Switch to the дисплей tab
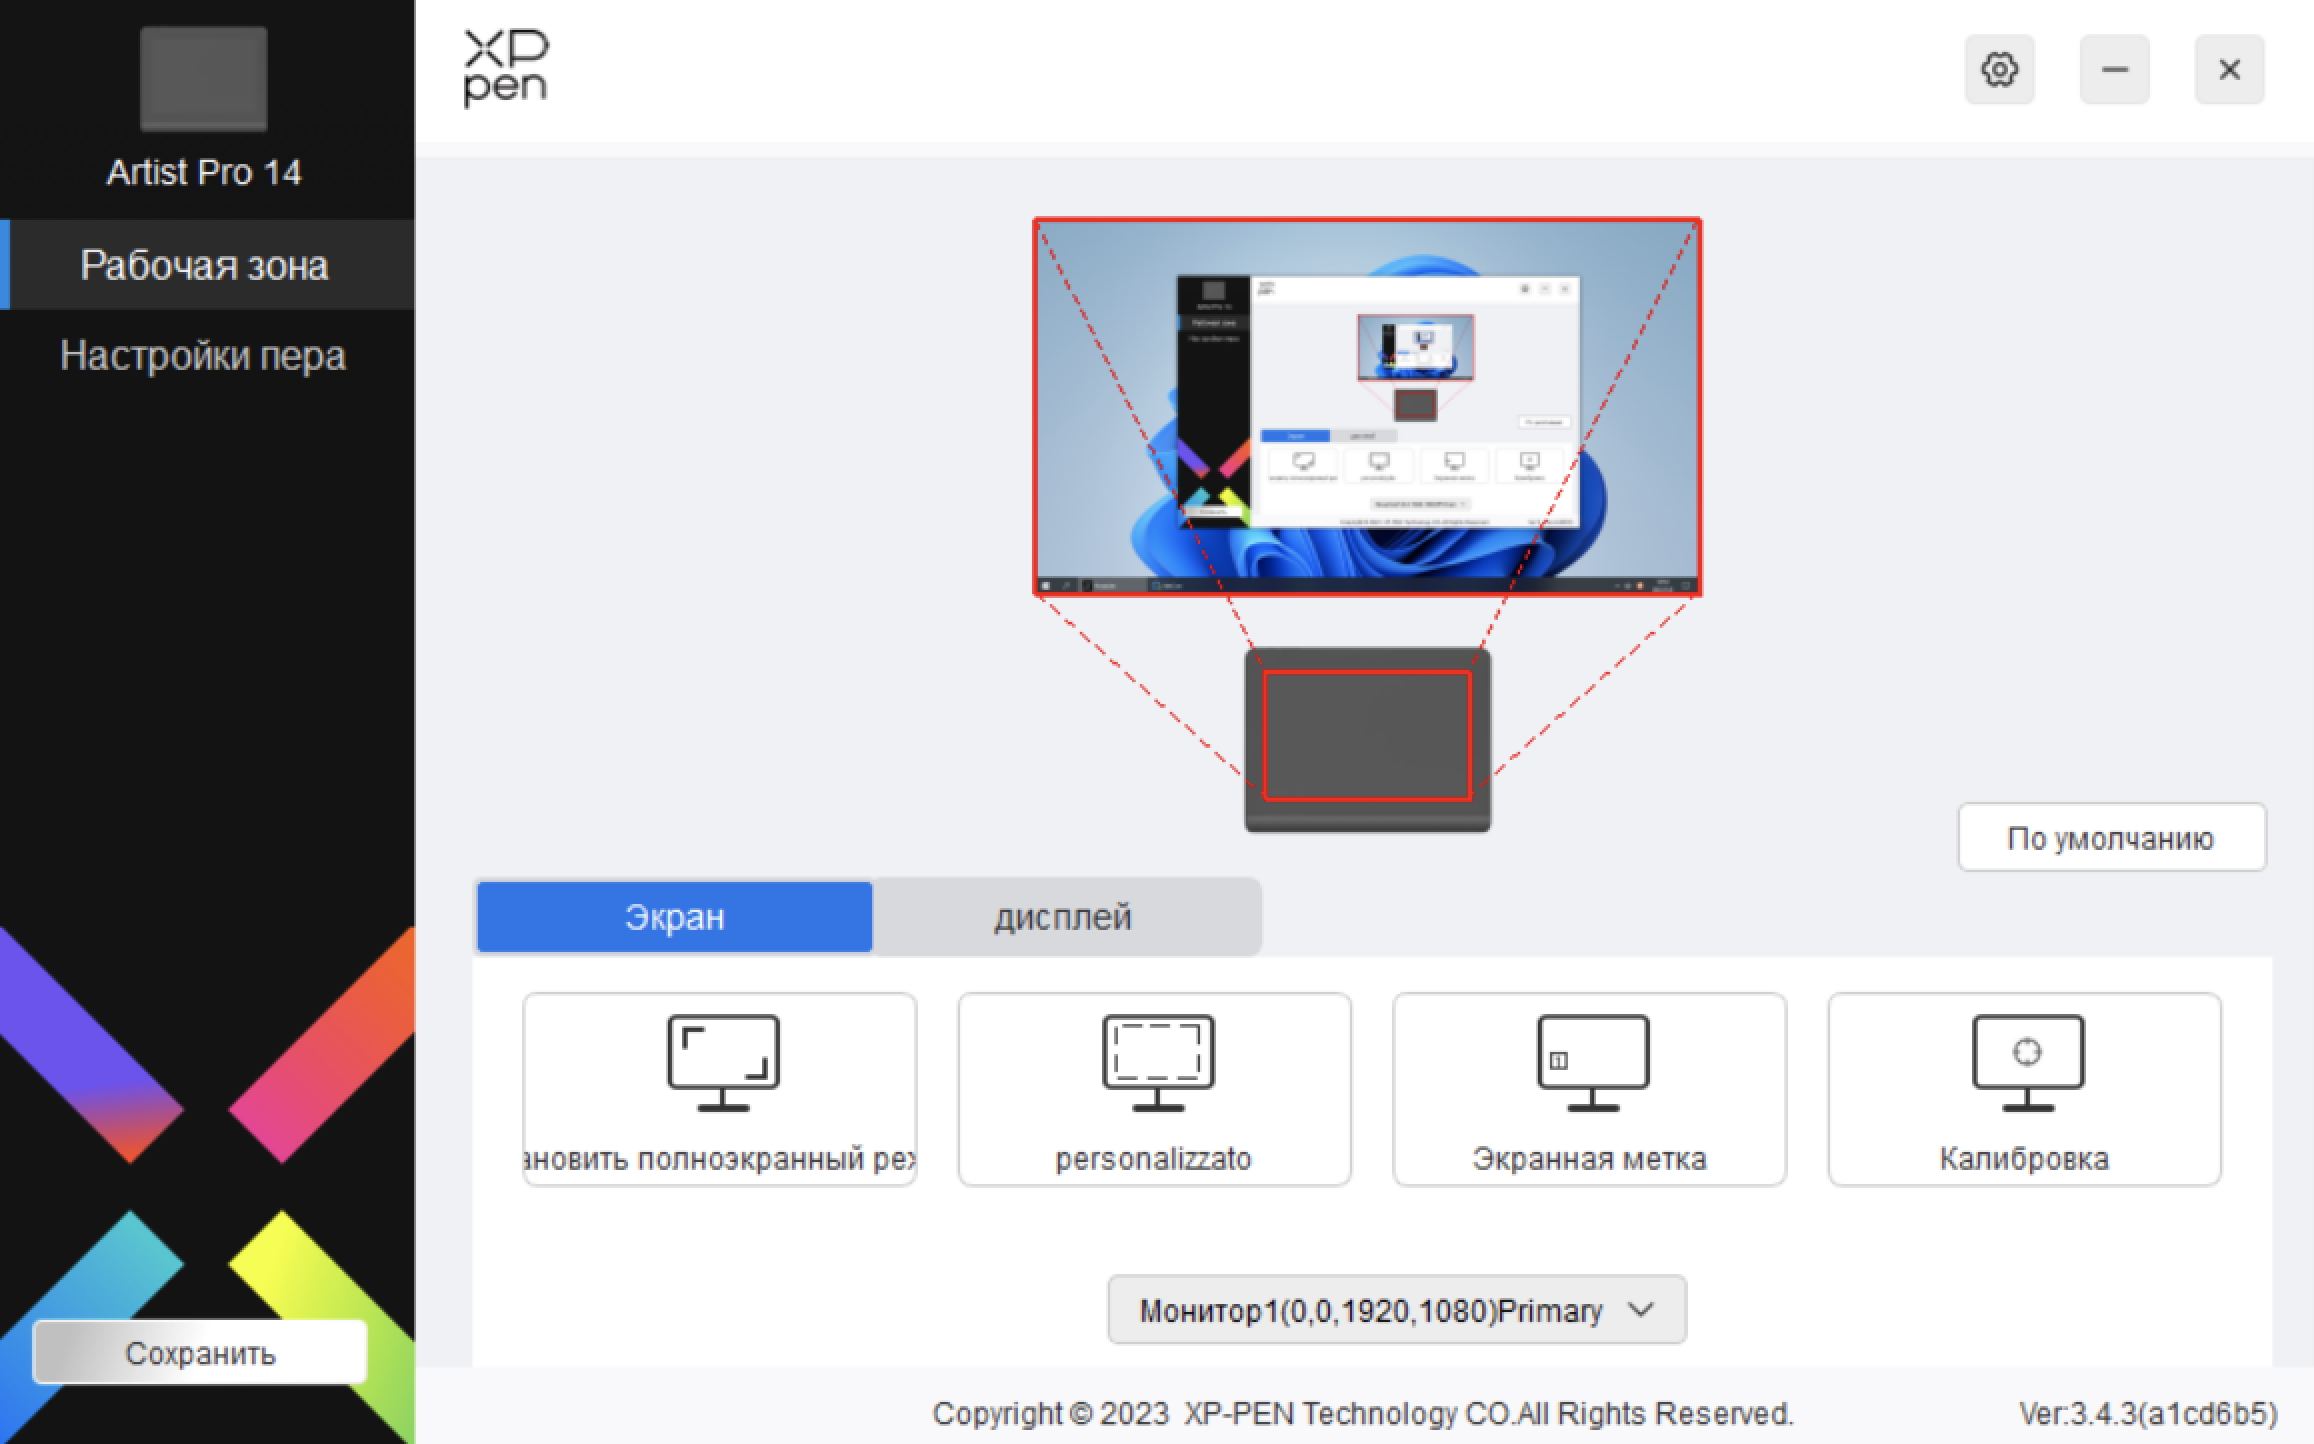 pyautogui.click(x=1063, y=917)
